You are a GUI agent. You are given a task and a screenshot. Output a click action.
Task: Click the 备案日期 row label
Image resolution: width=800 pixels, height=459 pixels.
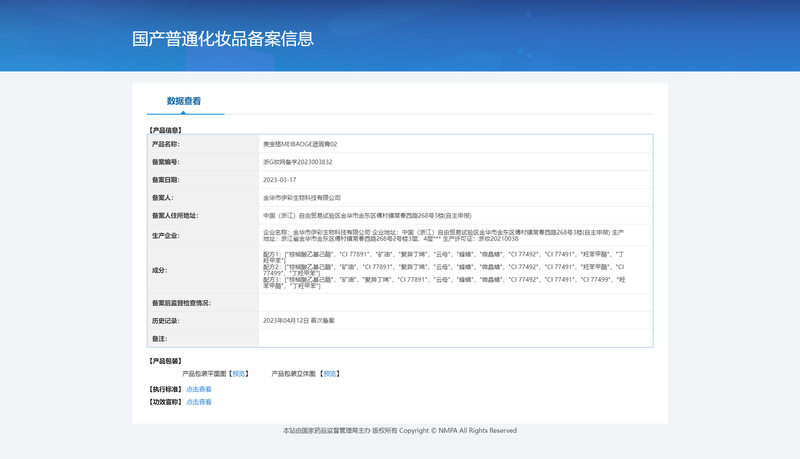click(165, 180)
